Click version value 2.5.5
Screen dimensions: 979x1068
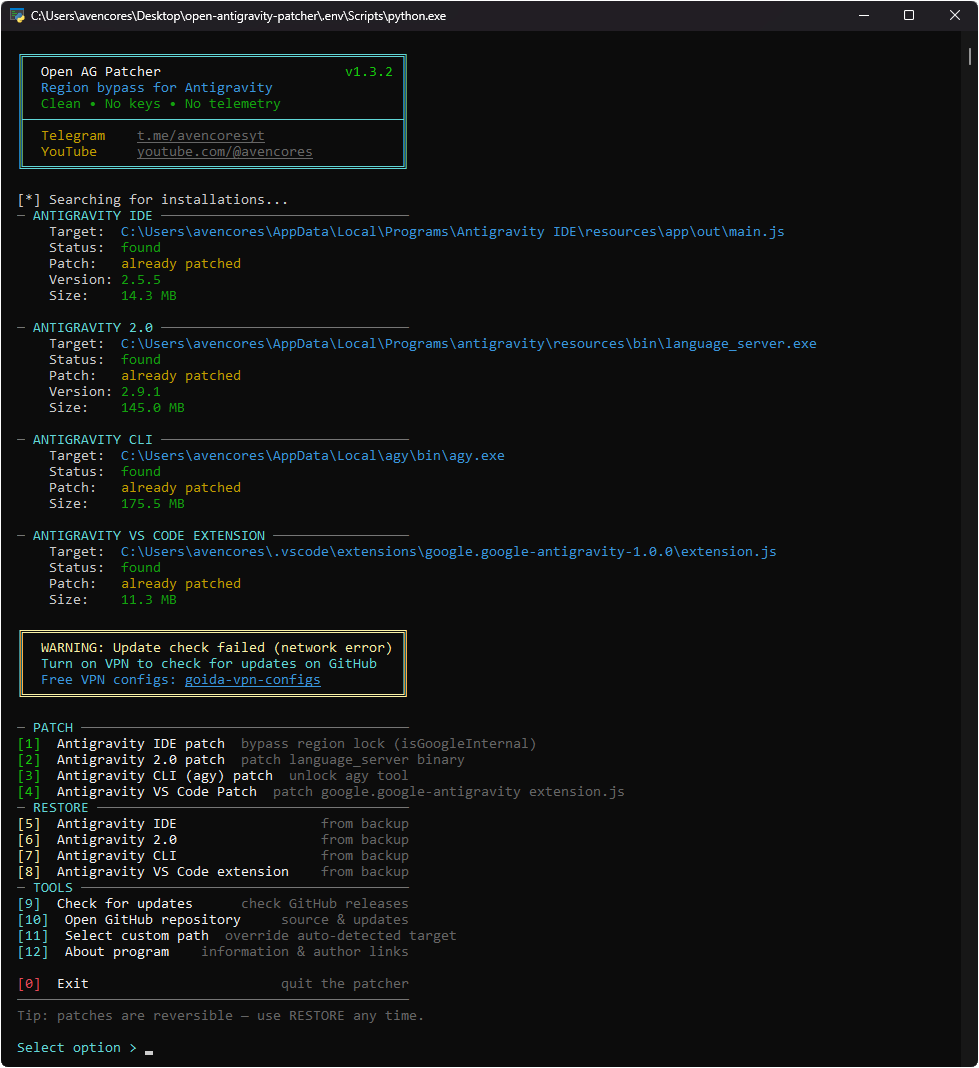click(x=141, y=280)
